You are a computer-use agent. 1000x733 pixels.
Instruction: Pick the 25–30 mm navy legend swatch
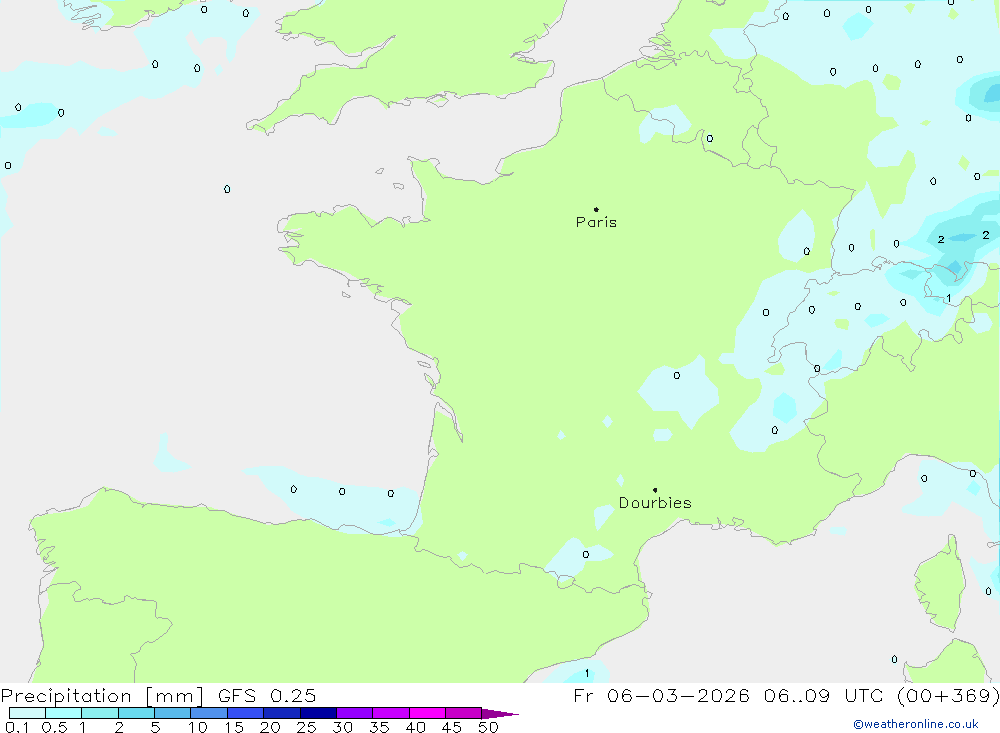[318, 713]
